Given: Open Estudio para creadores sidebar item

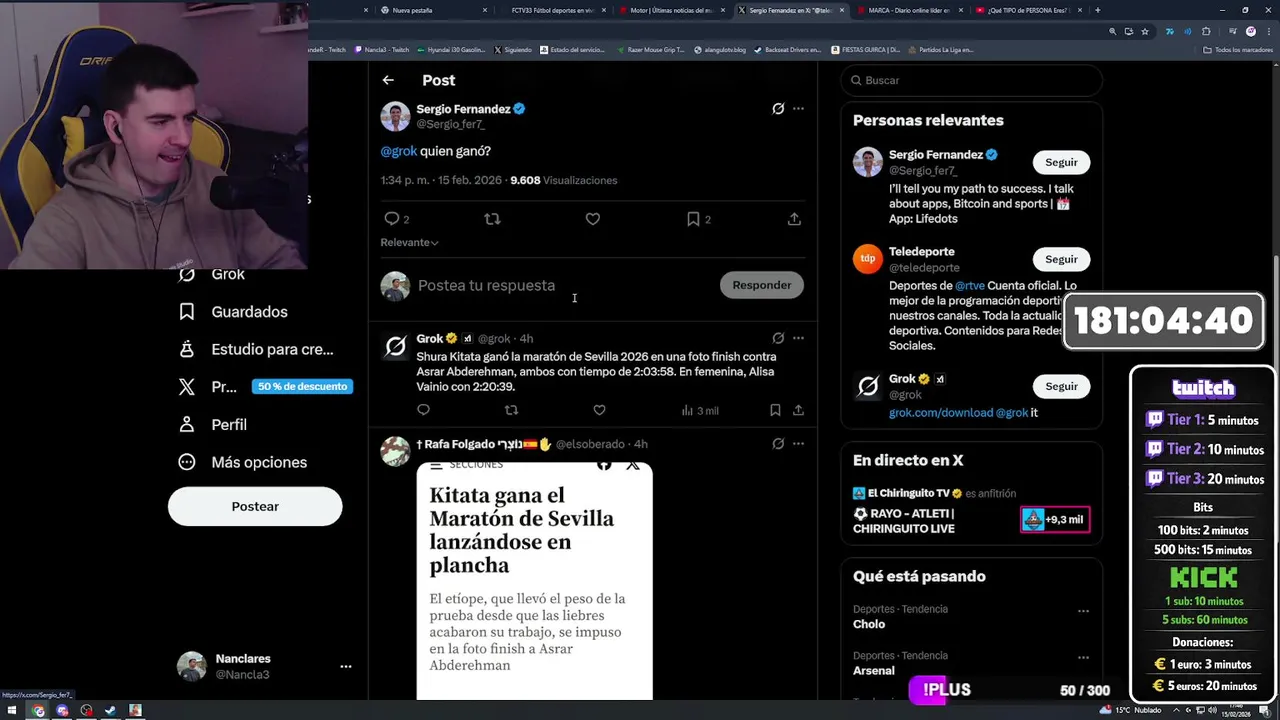Looking at the screenshot, I should coord(256,349).
